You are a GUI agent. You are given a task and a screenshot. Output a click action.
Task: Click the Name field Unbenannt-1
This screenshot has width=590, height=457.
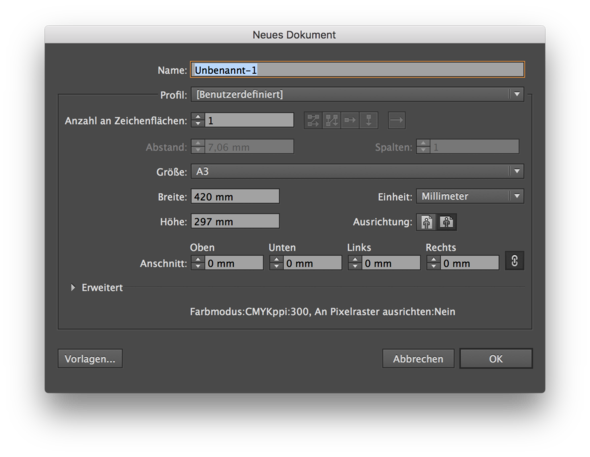point(357,70)
